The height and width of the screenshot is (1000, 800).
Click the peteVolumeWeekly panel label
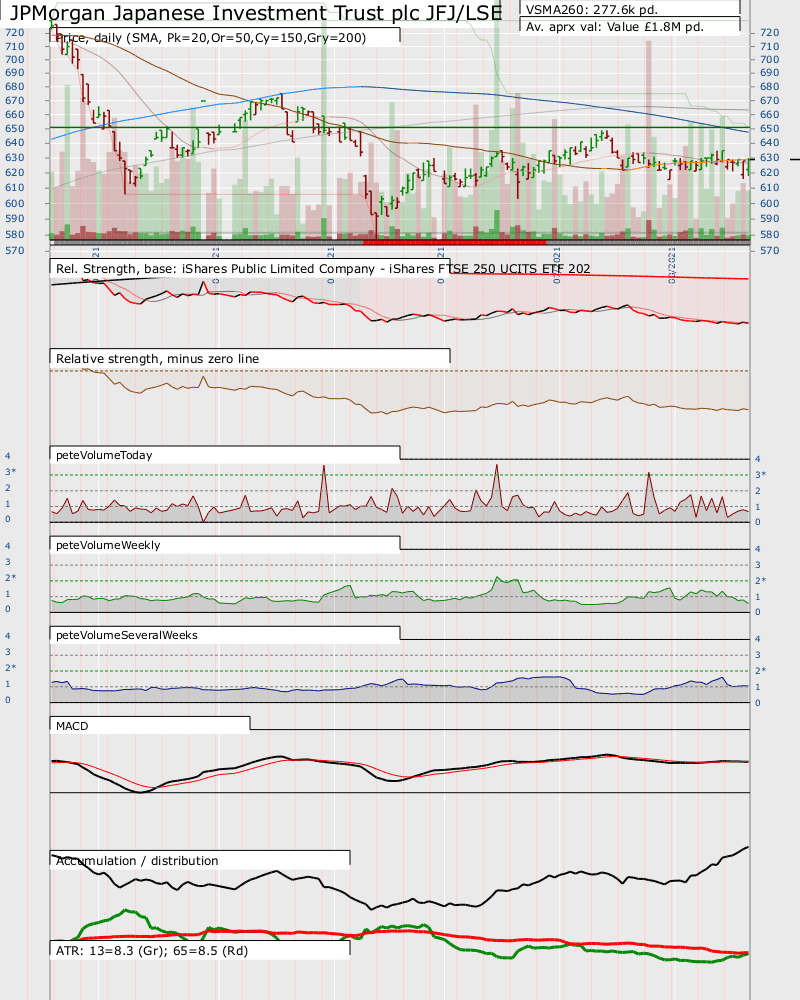(108, 545)
